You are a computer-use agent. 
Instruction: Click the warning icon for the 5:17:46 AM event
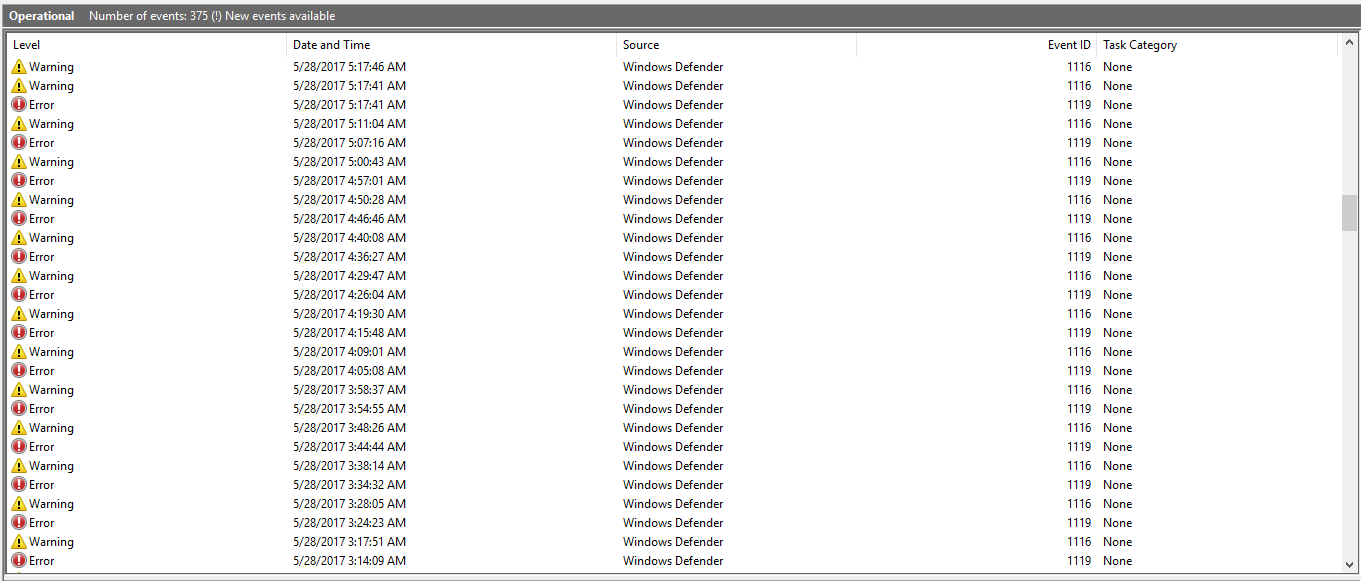click(x=19, y=67)
